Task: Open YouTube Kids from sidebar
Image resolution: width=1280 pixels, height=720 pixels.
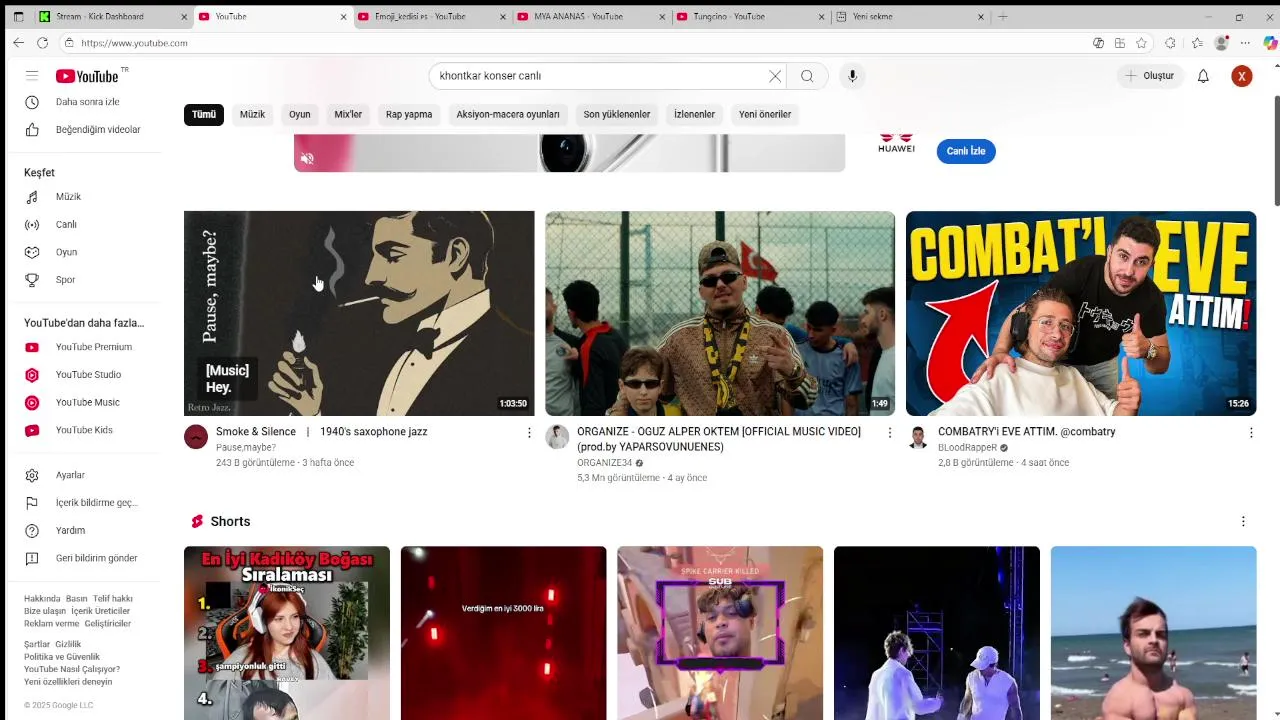Action: point(84,430)
